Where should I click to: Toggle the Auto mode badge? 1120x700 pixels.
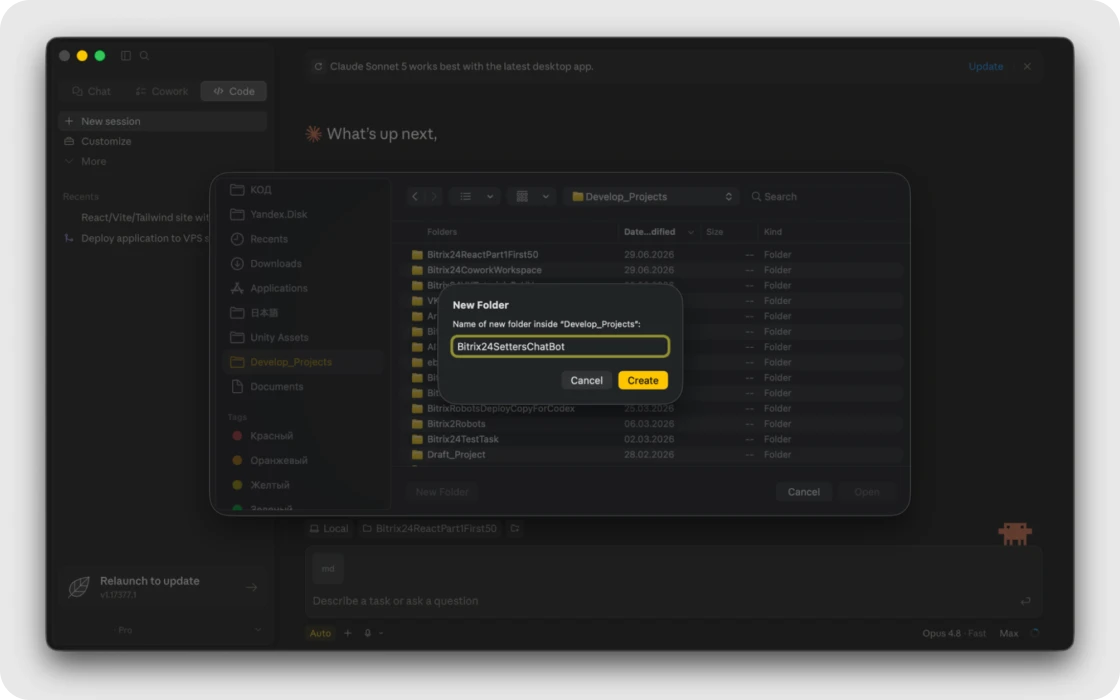(x=320, y=633)
